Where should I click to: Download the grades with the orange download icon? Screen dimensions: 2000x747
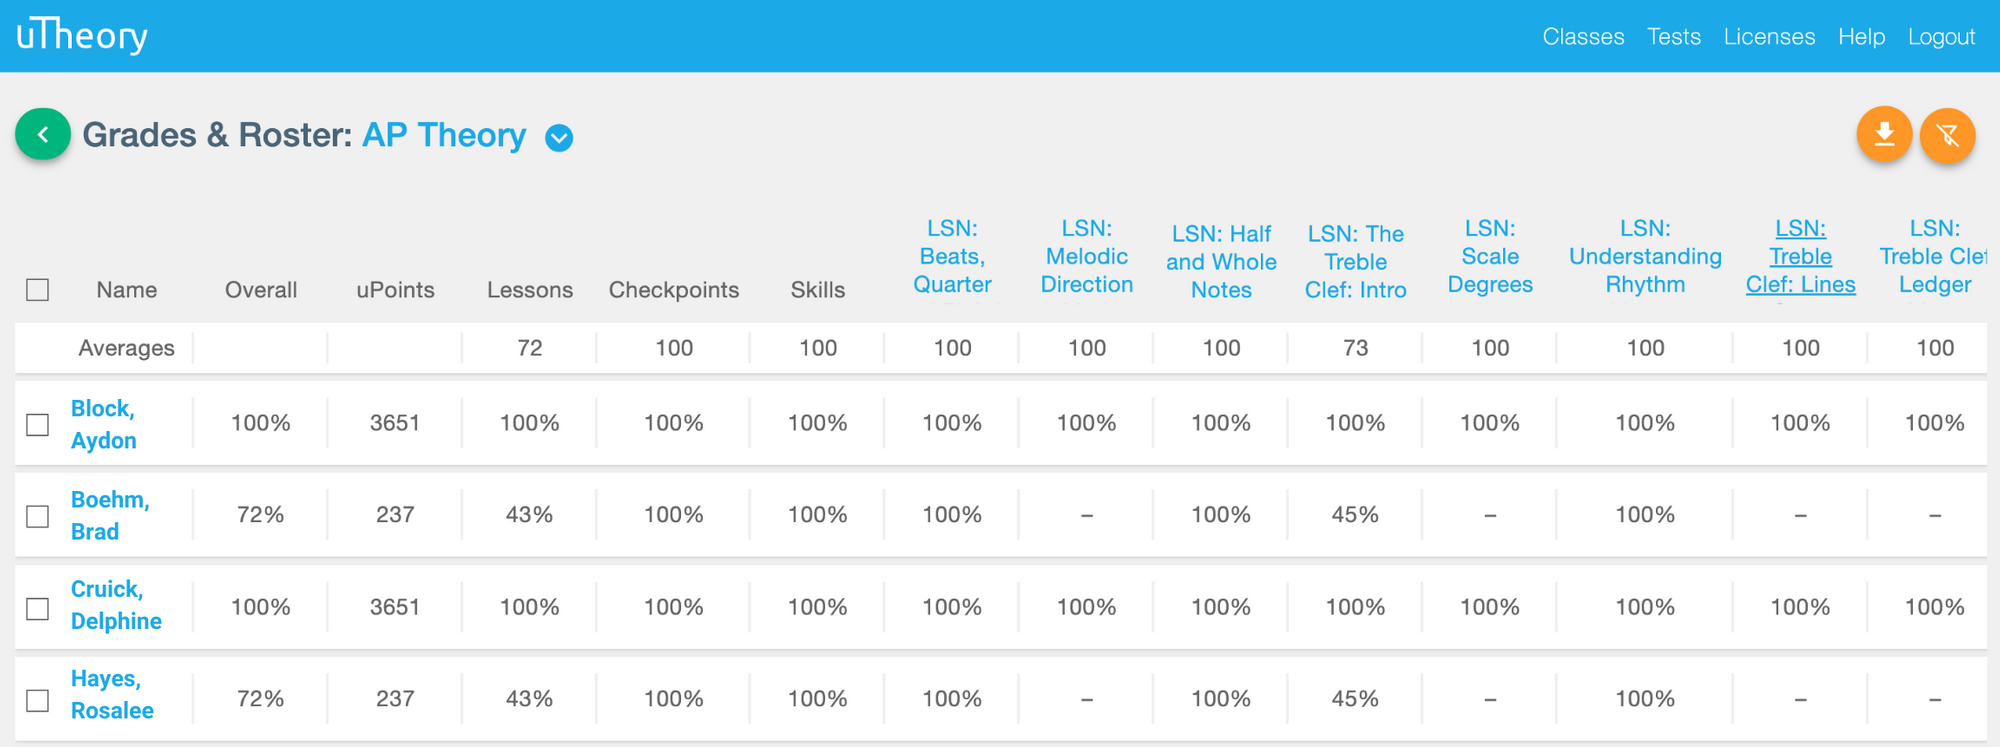tap(1884, 134)
